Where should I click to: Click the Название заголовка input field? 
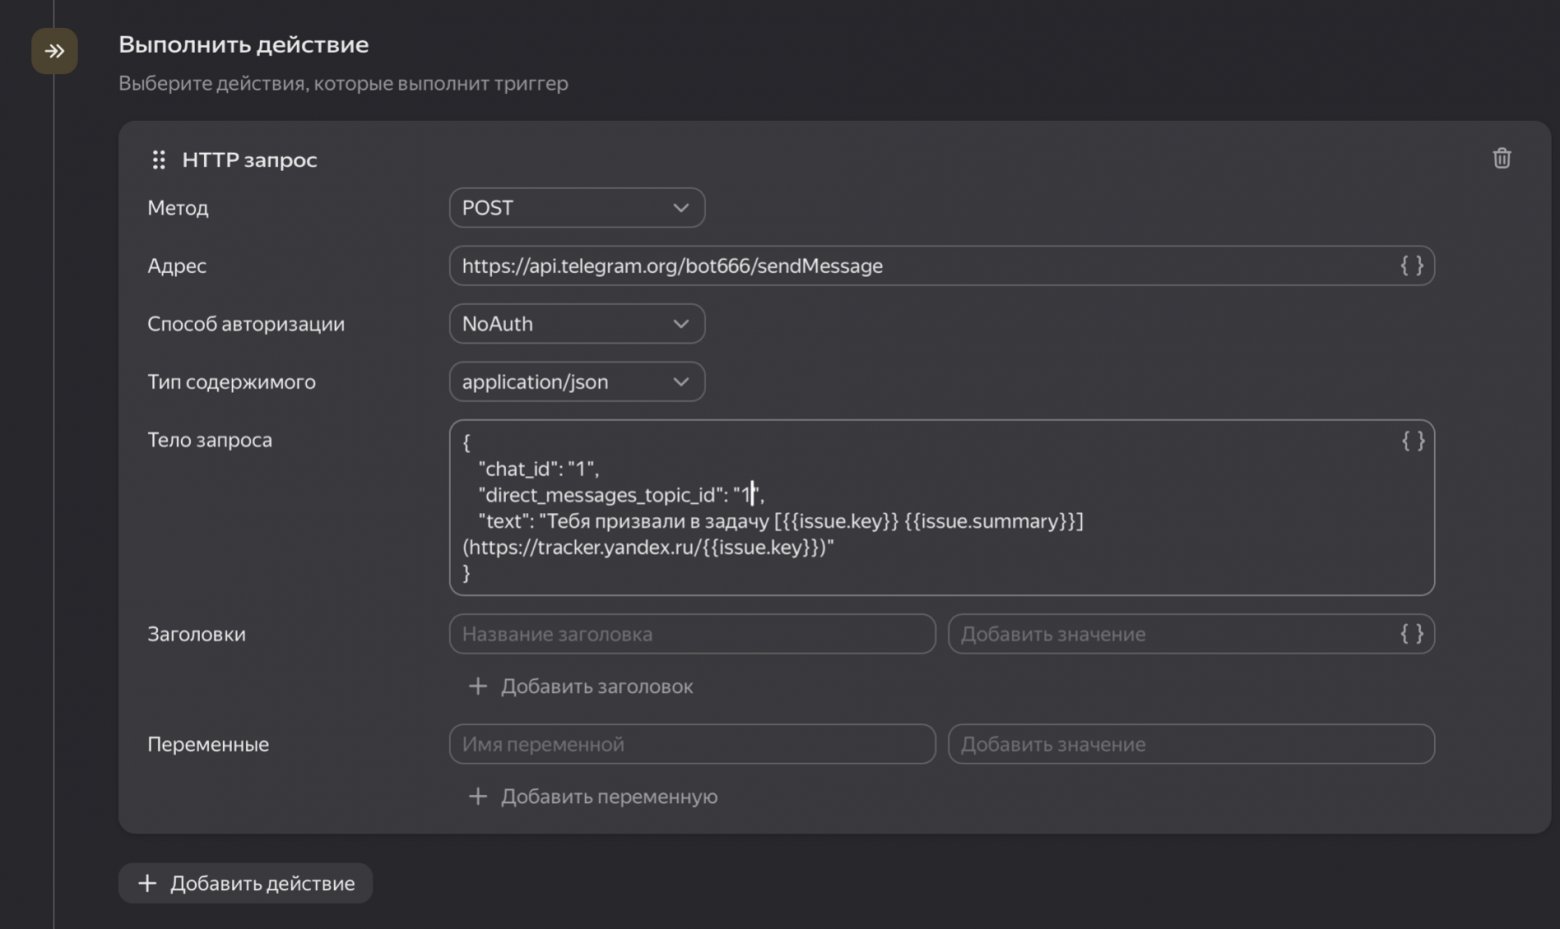692,634
